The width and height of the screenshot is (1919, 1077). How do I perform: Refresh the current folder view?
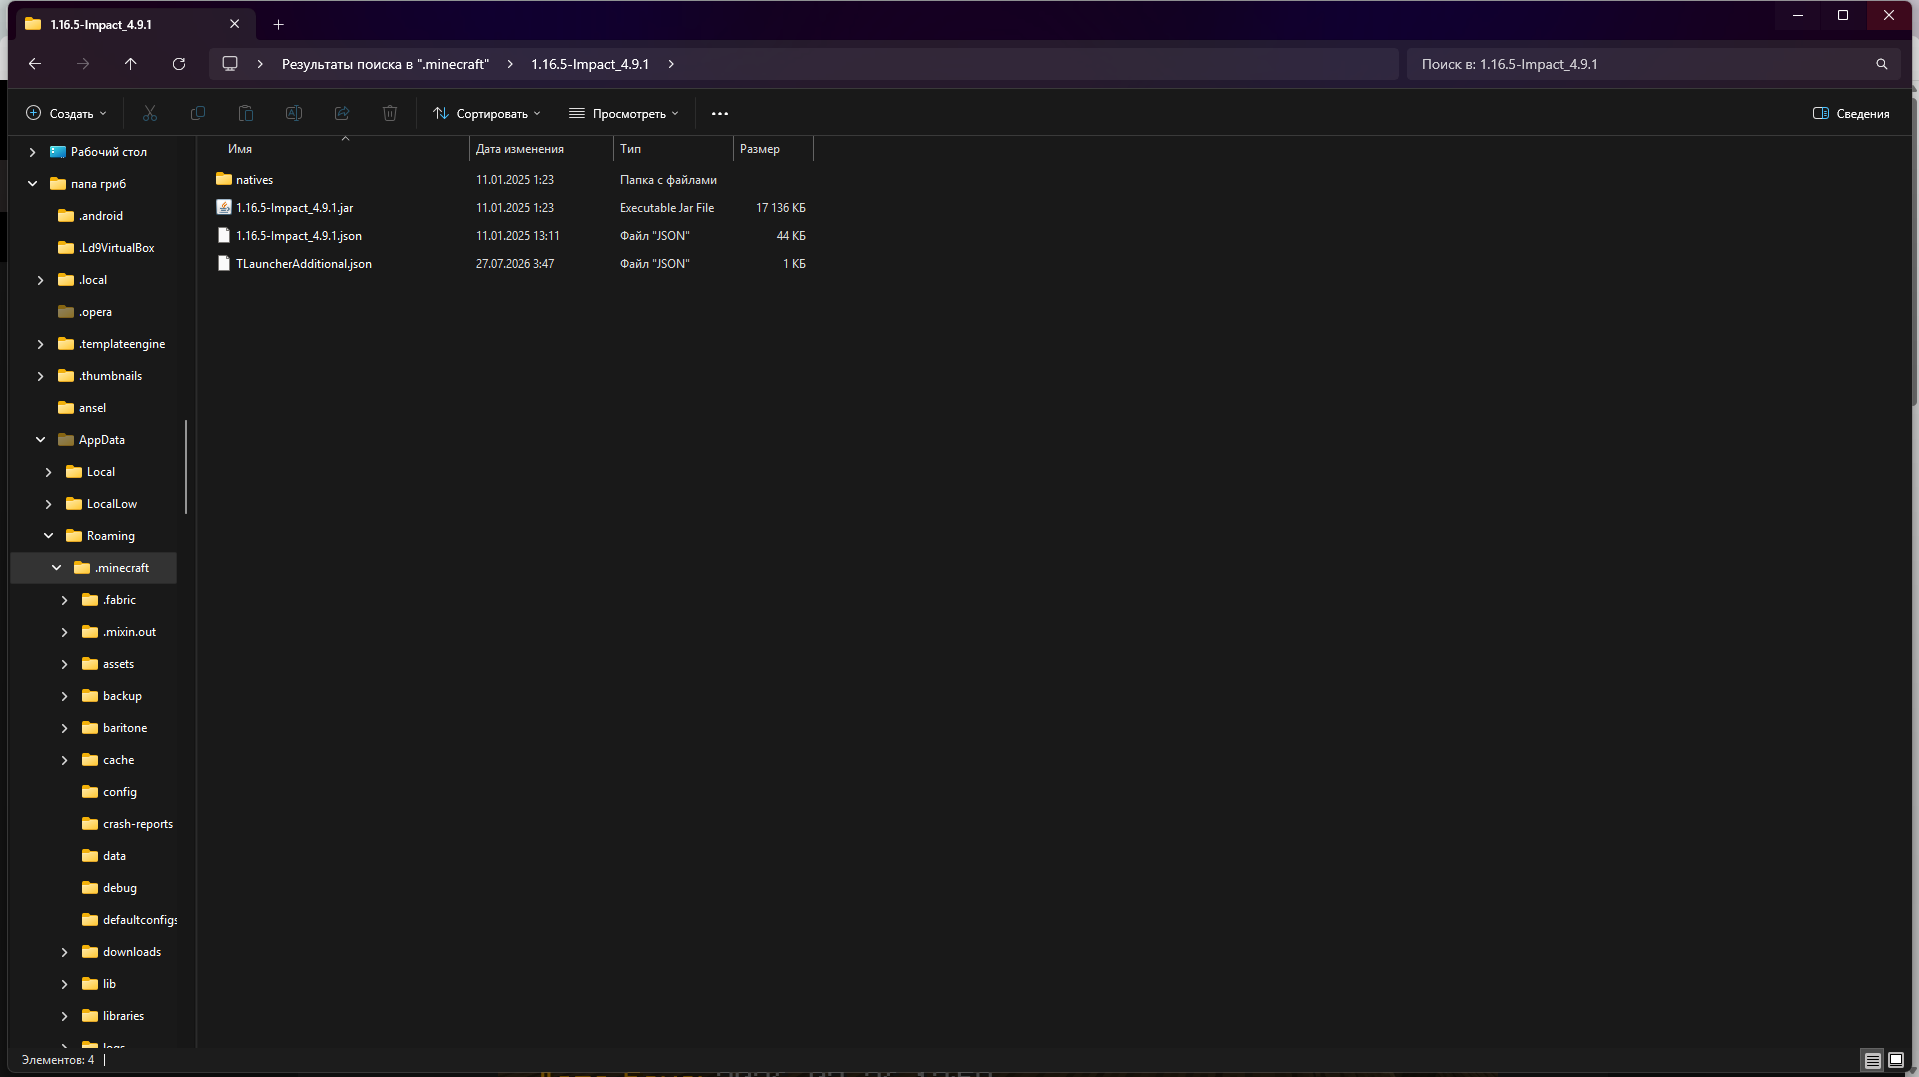[x=179, y=64]
